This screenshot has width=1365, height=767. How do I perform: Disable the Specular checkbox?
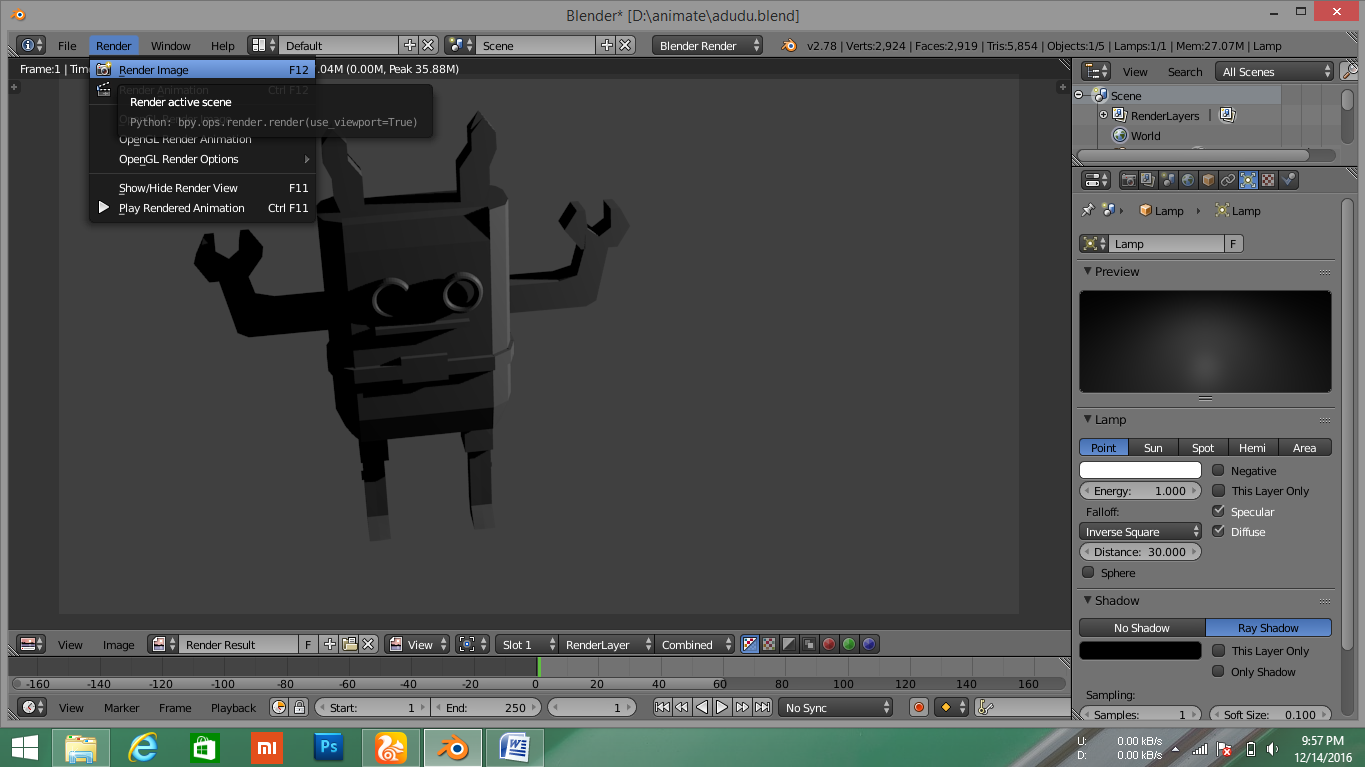click(x=1218, y=511)
